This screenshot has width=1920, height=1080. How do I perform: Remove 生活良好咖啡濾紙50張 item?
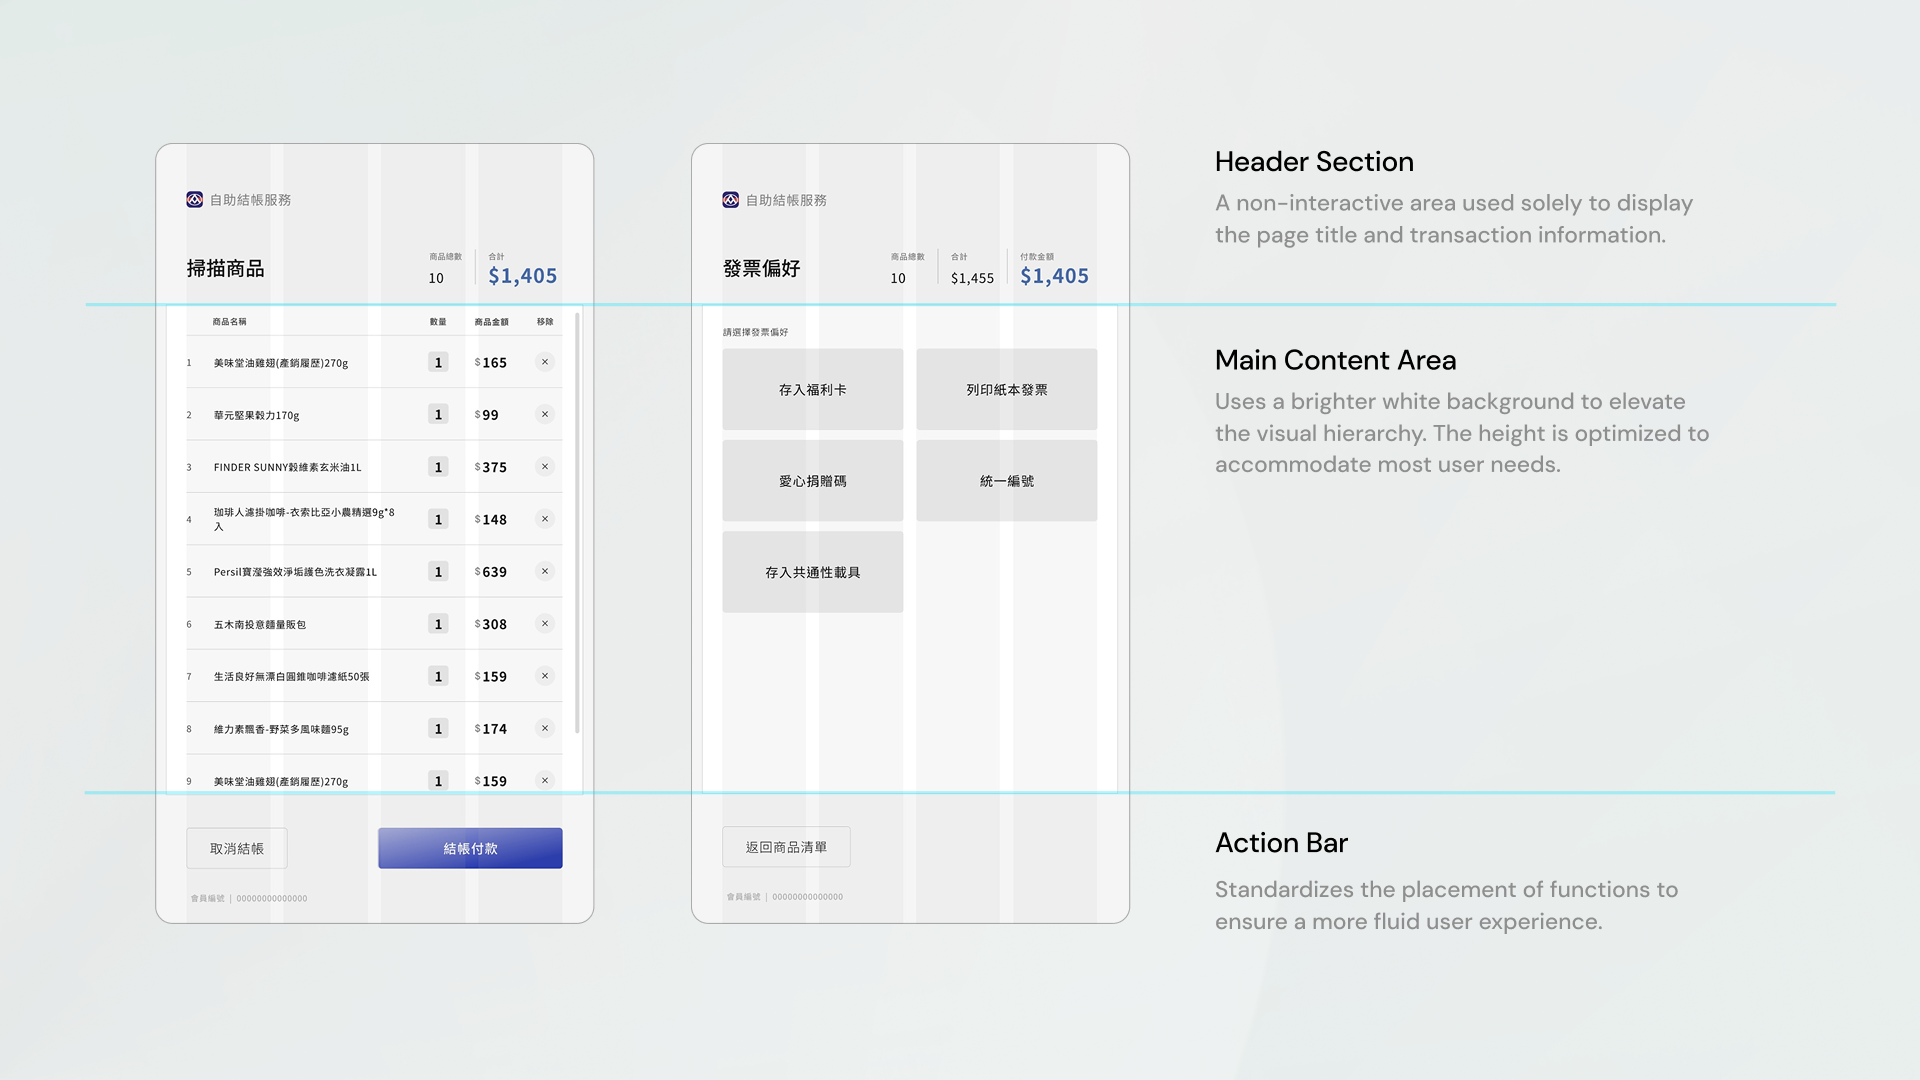545,676
